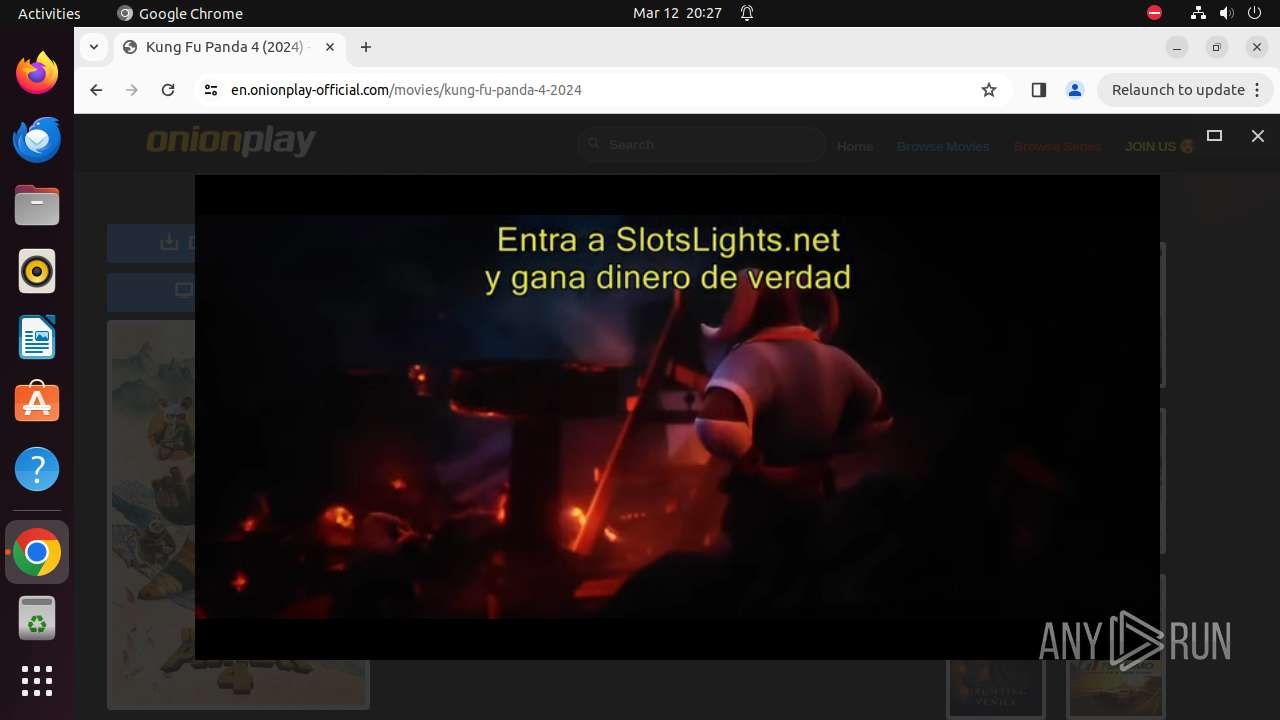Image resolution: width=1280 pixels, height=720 pixels.
Task: Launch LibreOffice Writer from the dock
Action: pos(37,337)
